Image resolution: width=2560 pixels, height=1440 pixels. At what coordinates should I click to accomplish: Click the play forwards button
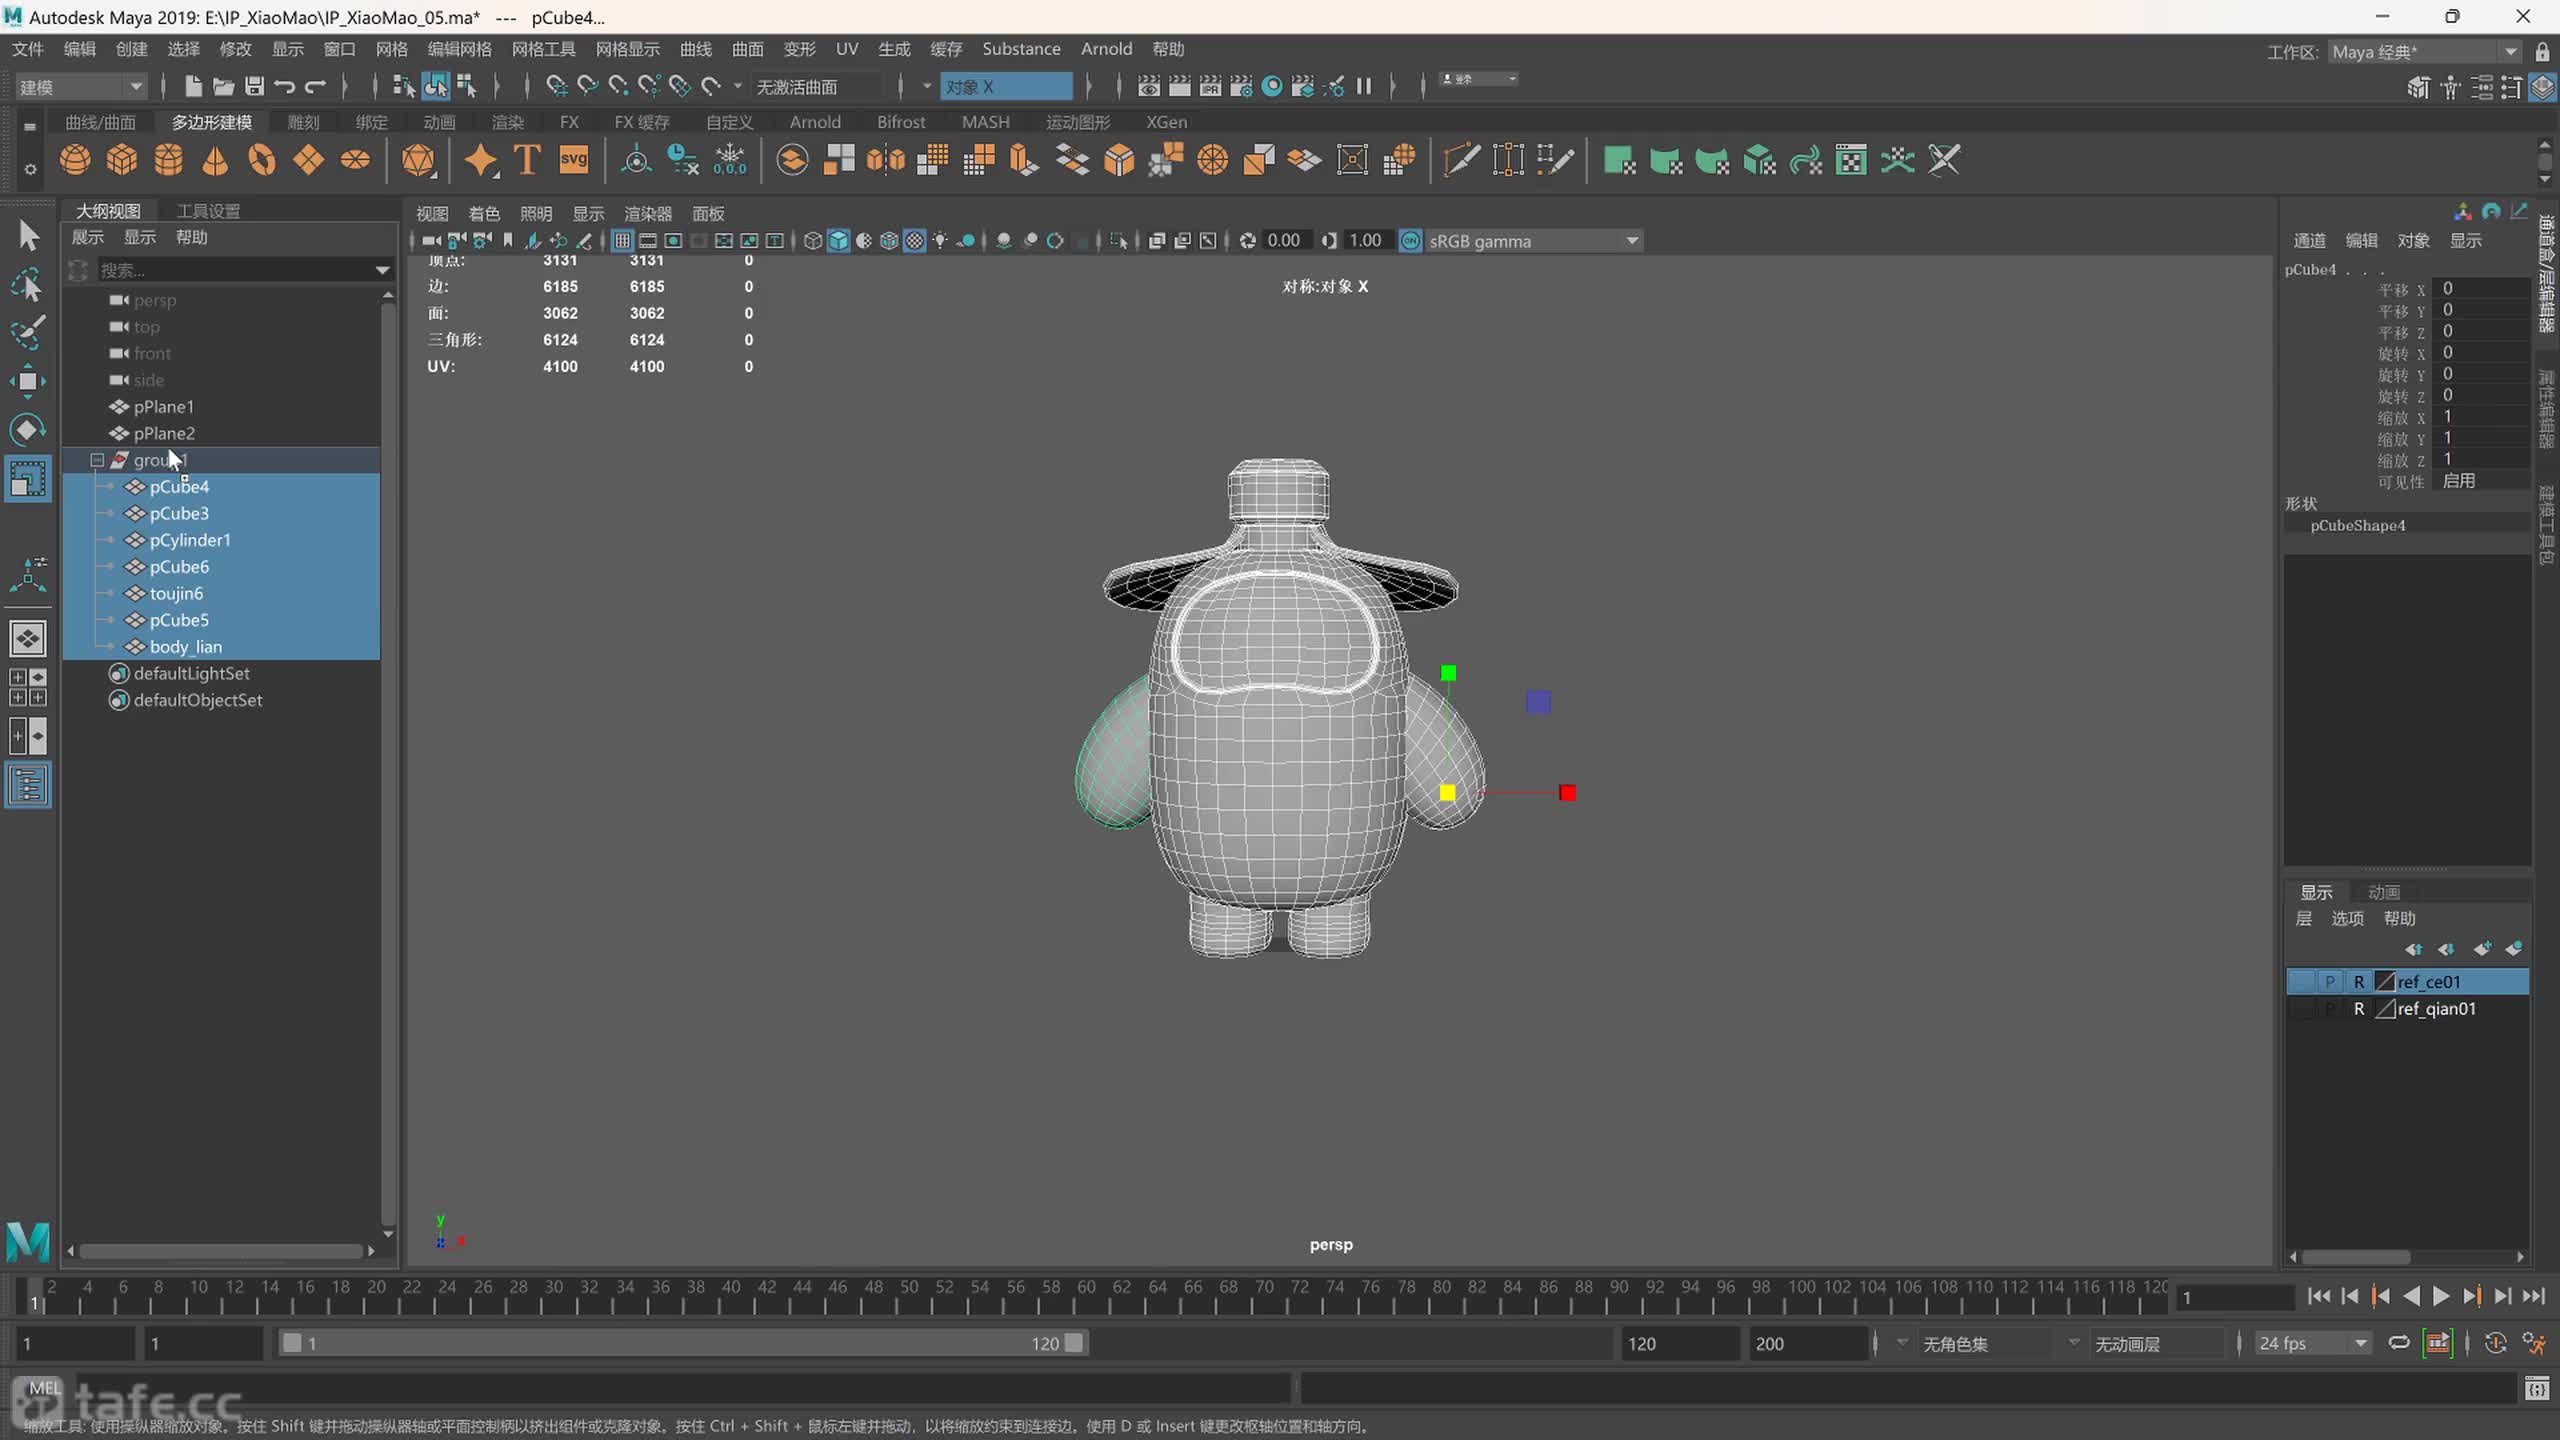[2440, 1297]
